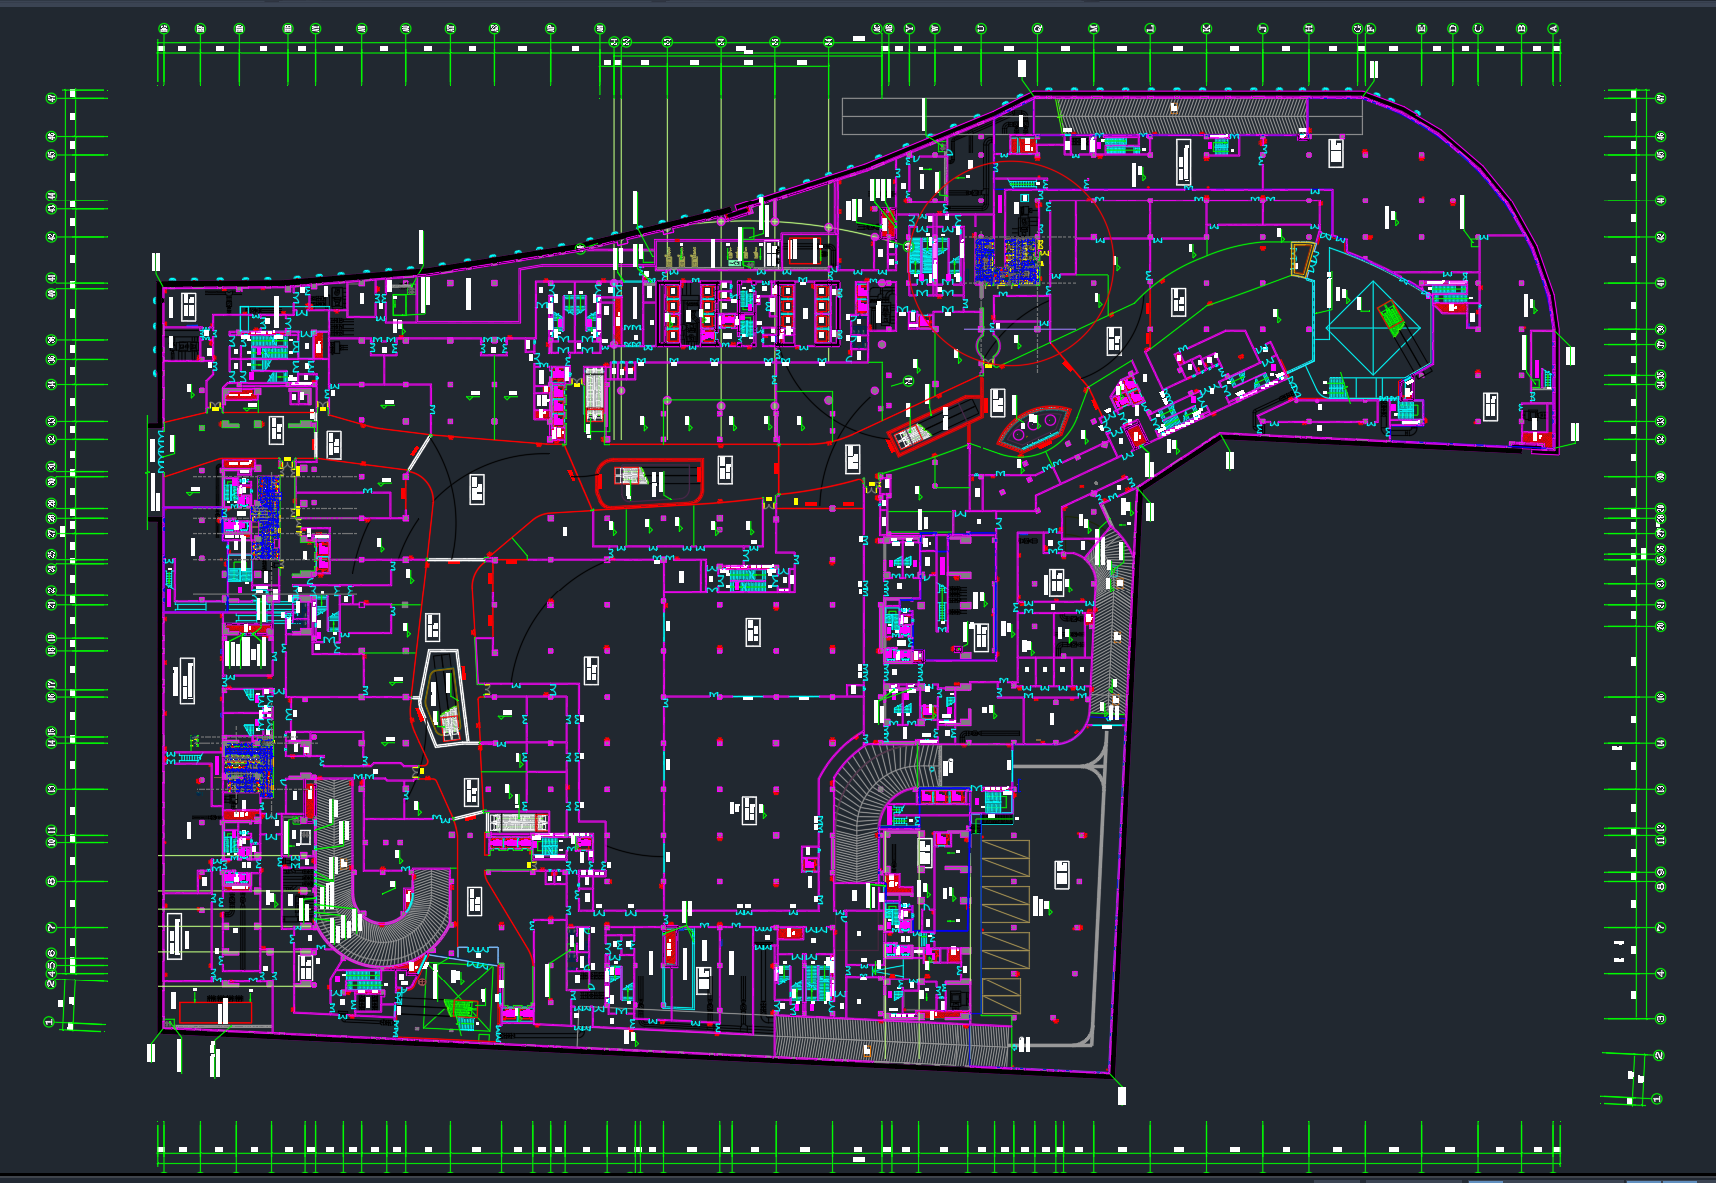Select the red boat-shaped outline

coord(1034,430)
